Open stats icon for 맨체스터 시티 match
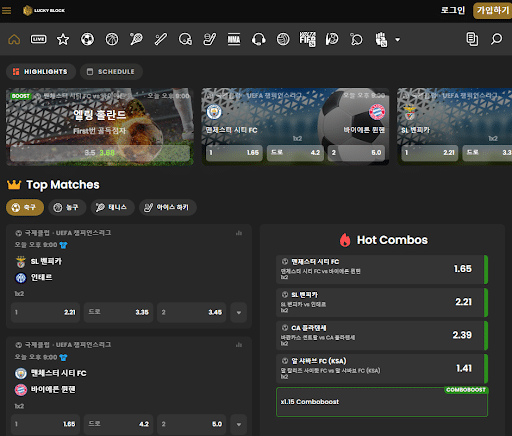This screenshot has height=436, width=512. coord(239,345)
